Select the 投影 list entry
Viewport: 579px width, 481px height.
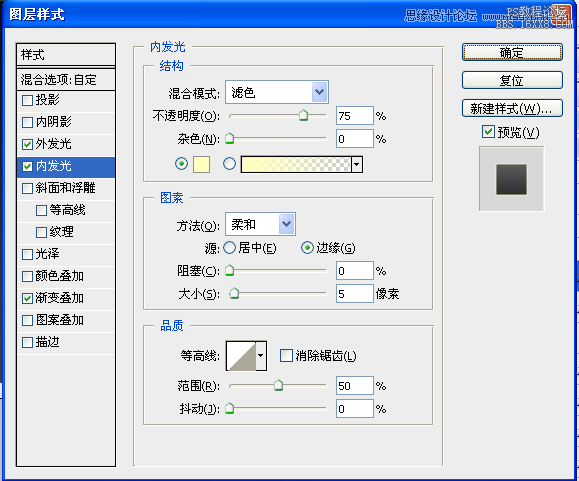(66, 100)
